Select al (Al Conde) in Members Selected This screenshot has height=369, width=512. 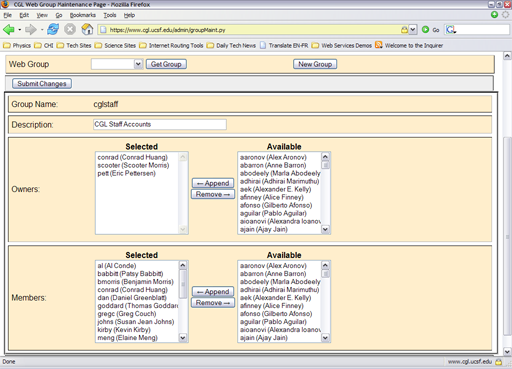point(117,266)
